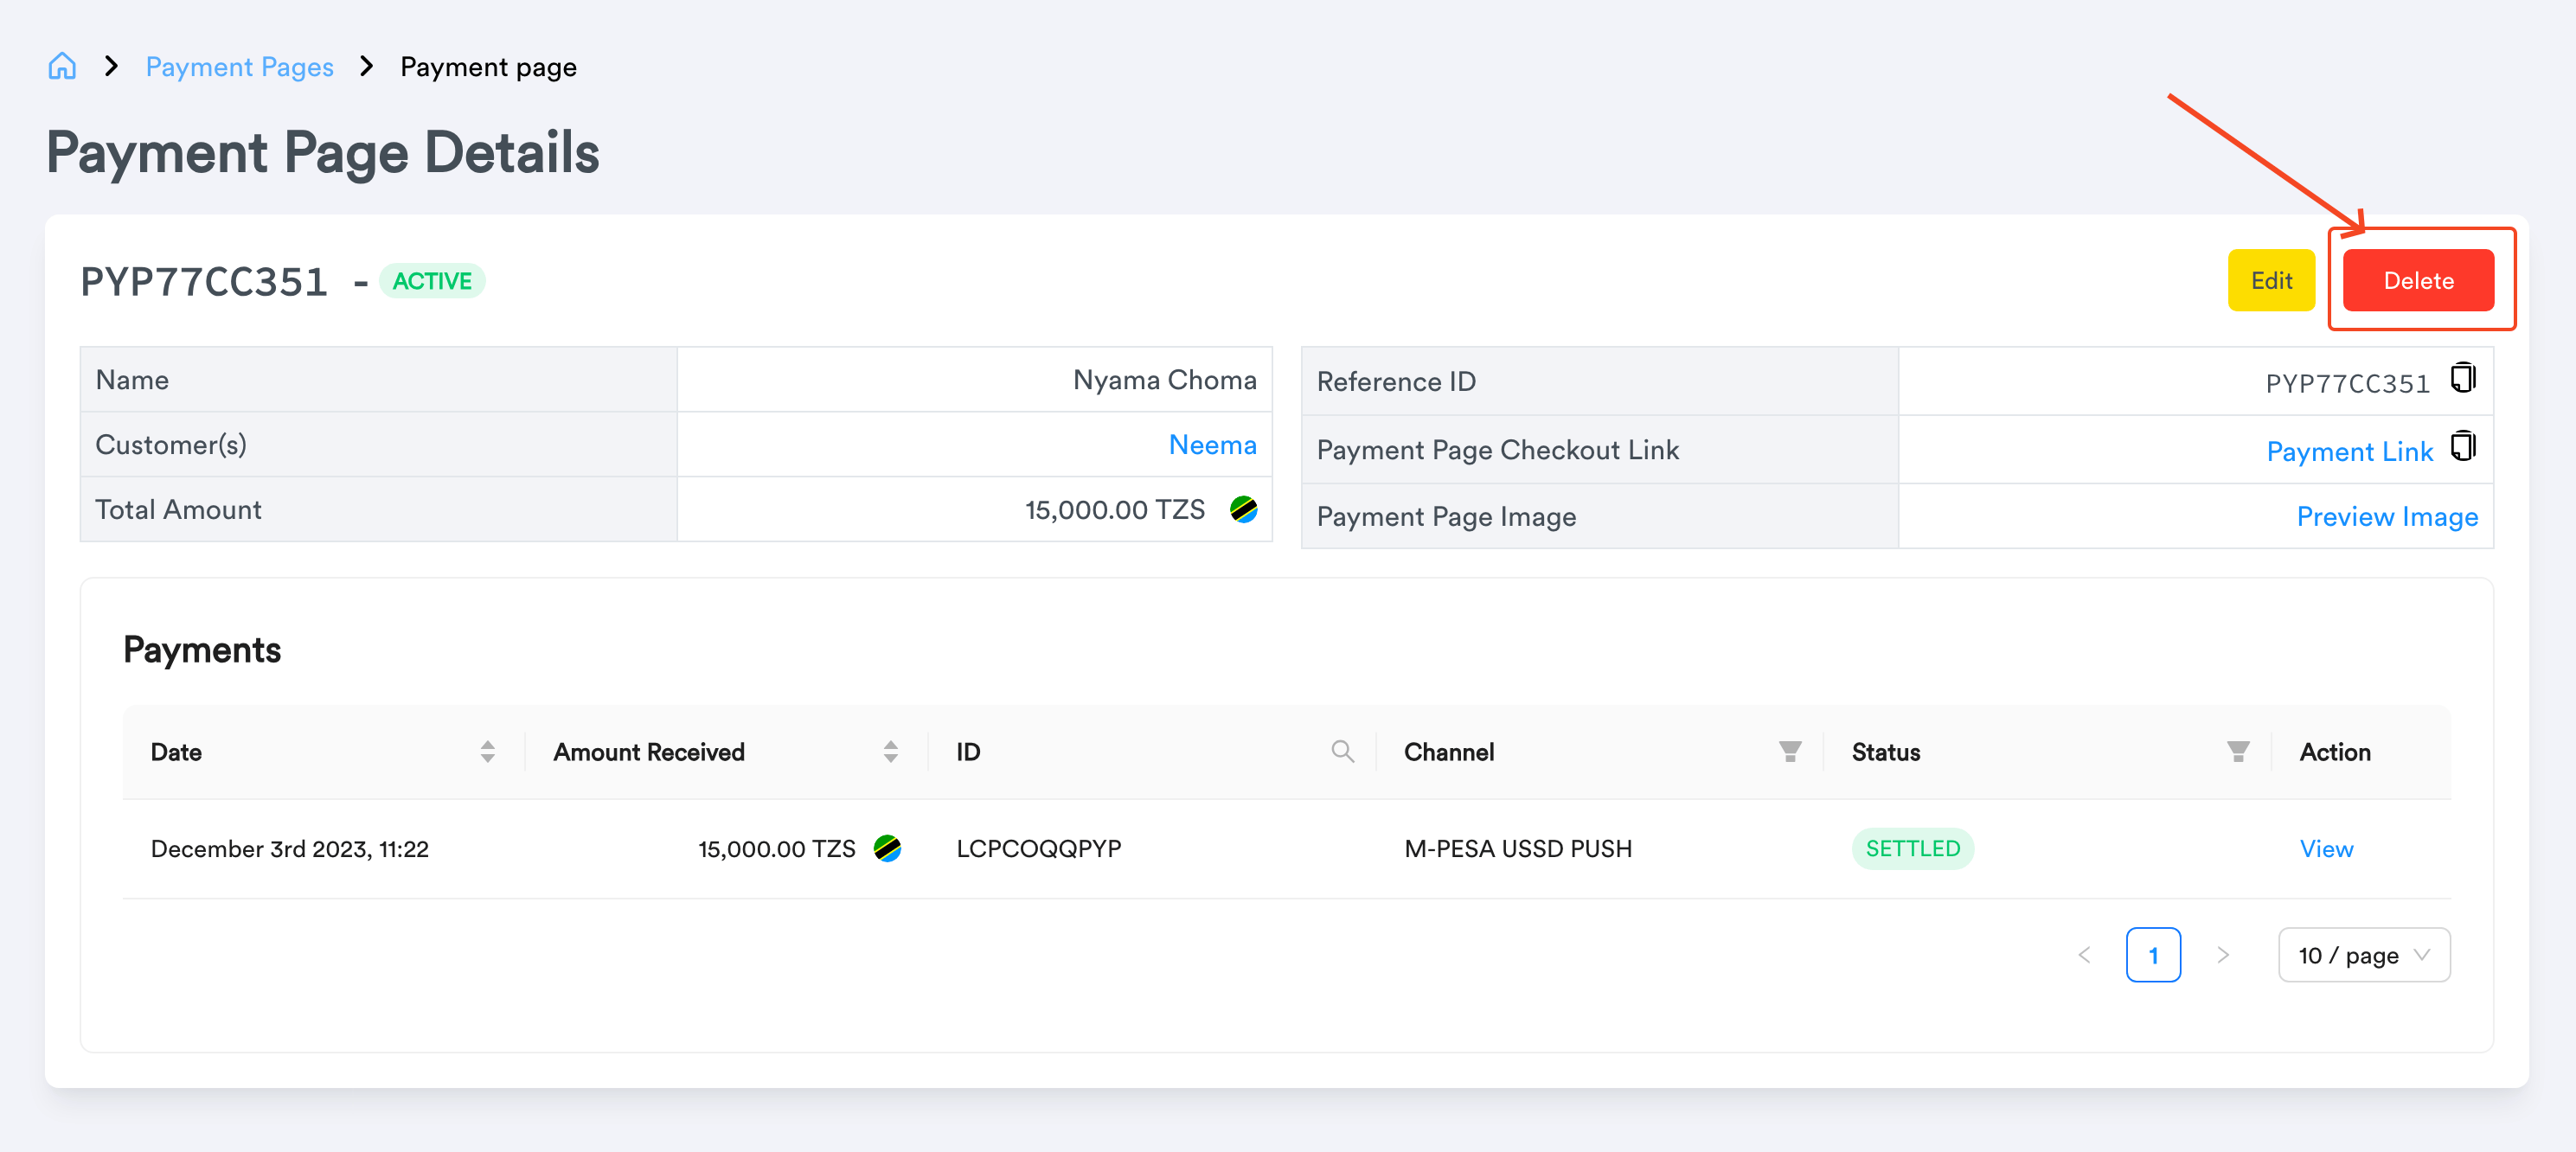Image resolution: width=2576 pixels, height=1152 pixels.
Task: Go to next page of payments
Action: 2222,955
